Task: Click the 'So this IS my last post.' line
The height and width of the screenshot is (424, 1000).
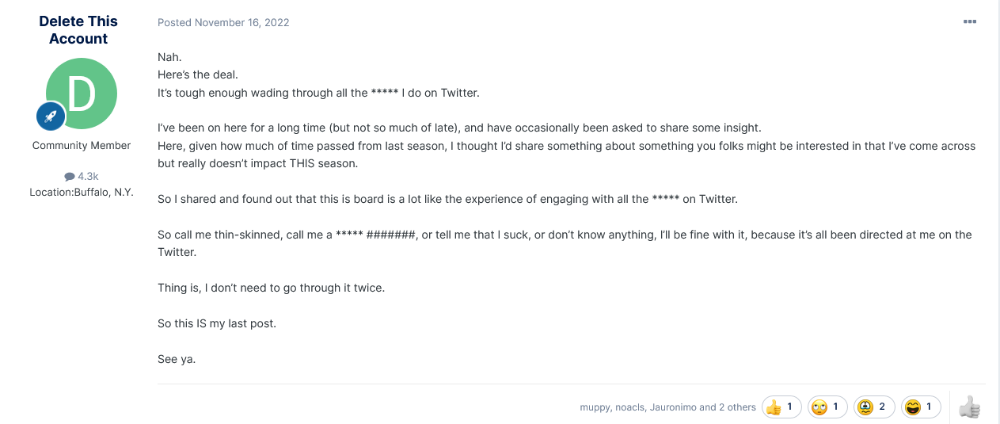Action: click(217, 323)
